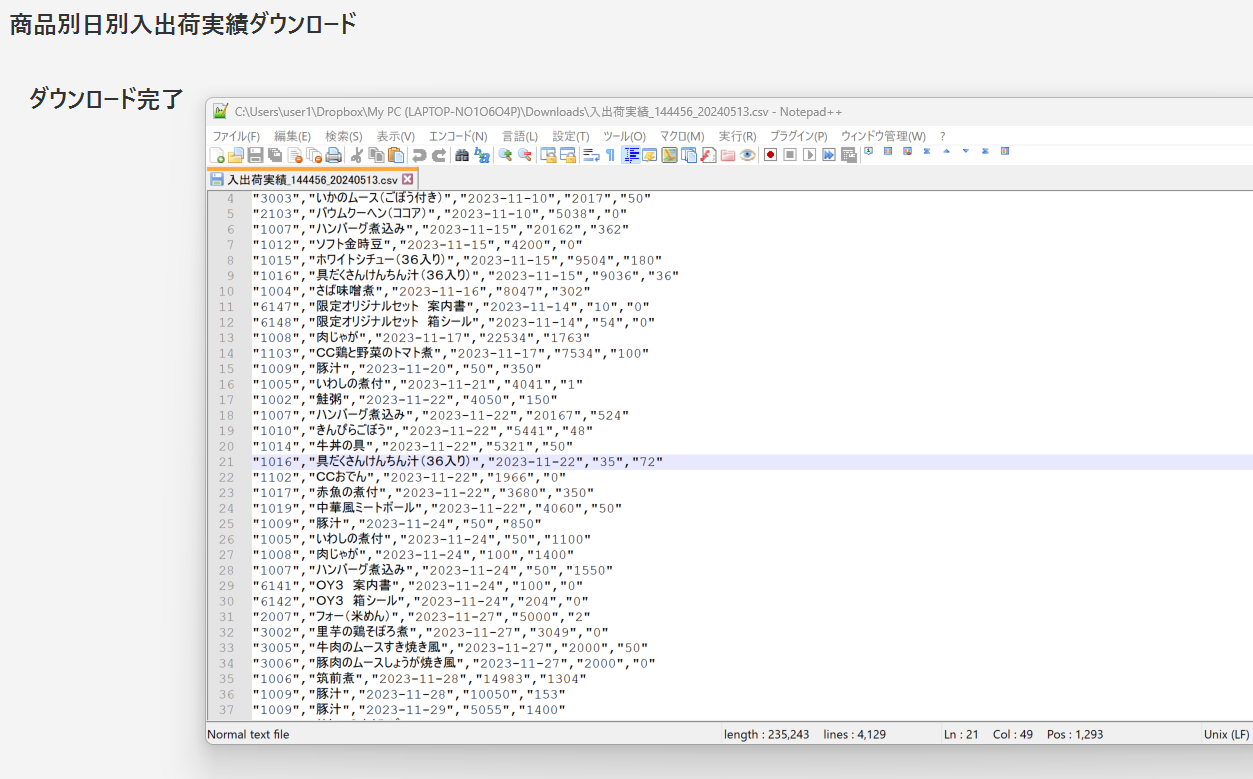Jump to next difference with down arrow icon
This screenshot has height=779, width=1253.
tap(966, 152)
